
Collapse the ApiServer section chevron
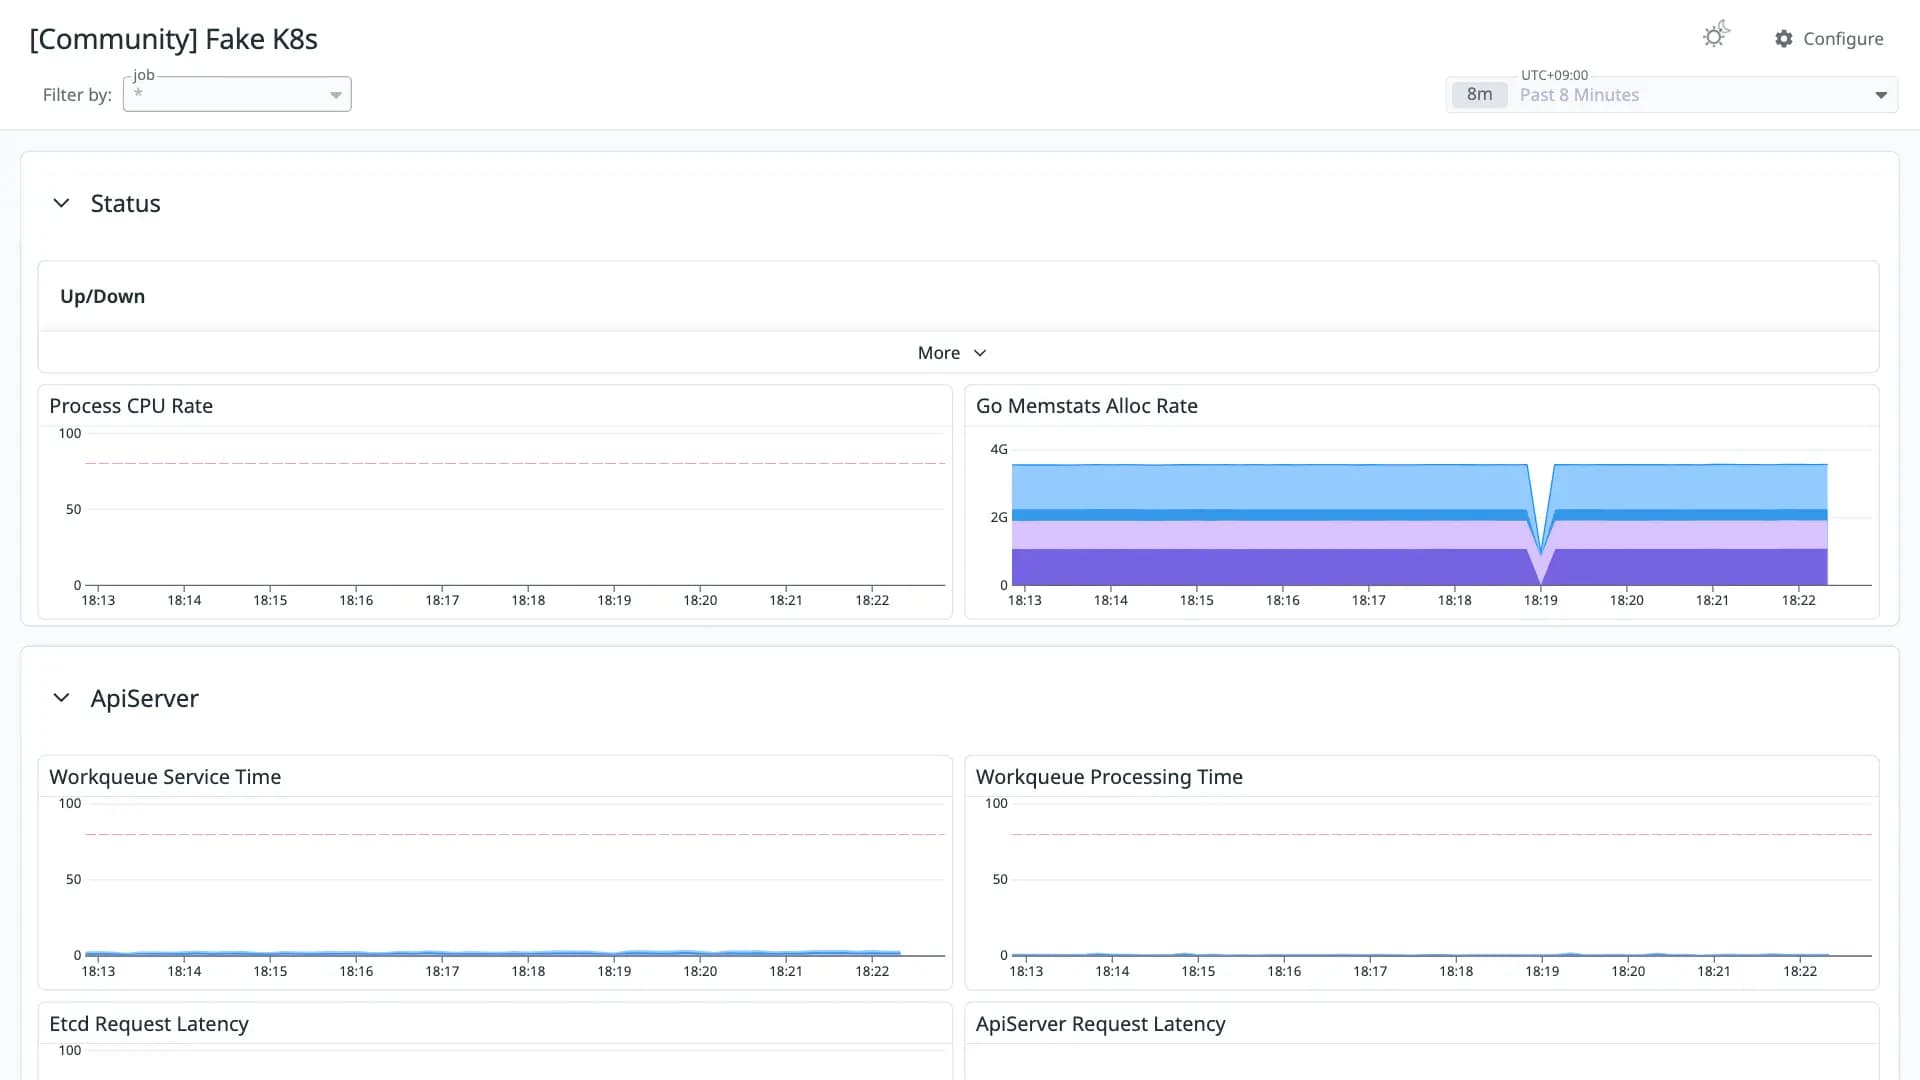[x=61, y=698]
